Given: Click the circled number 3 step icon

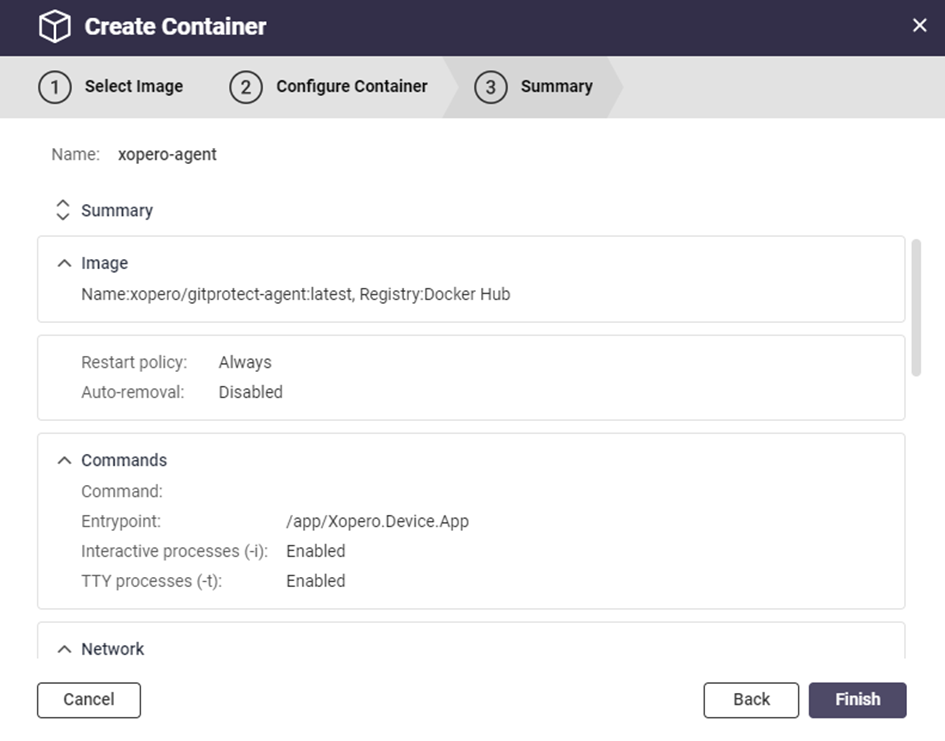Looking at the screenshot, I should point(490,87).
